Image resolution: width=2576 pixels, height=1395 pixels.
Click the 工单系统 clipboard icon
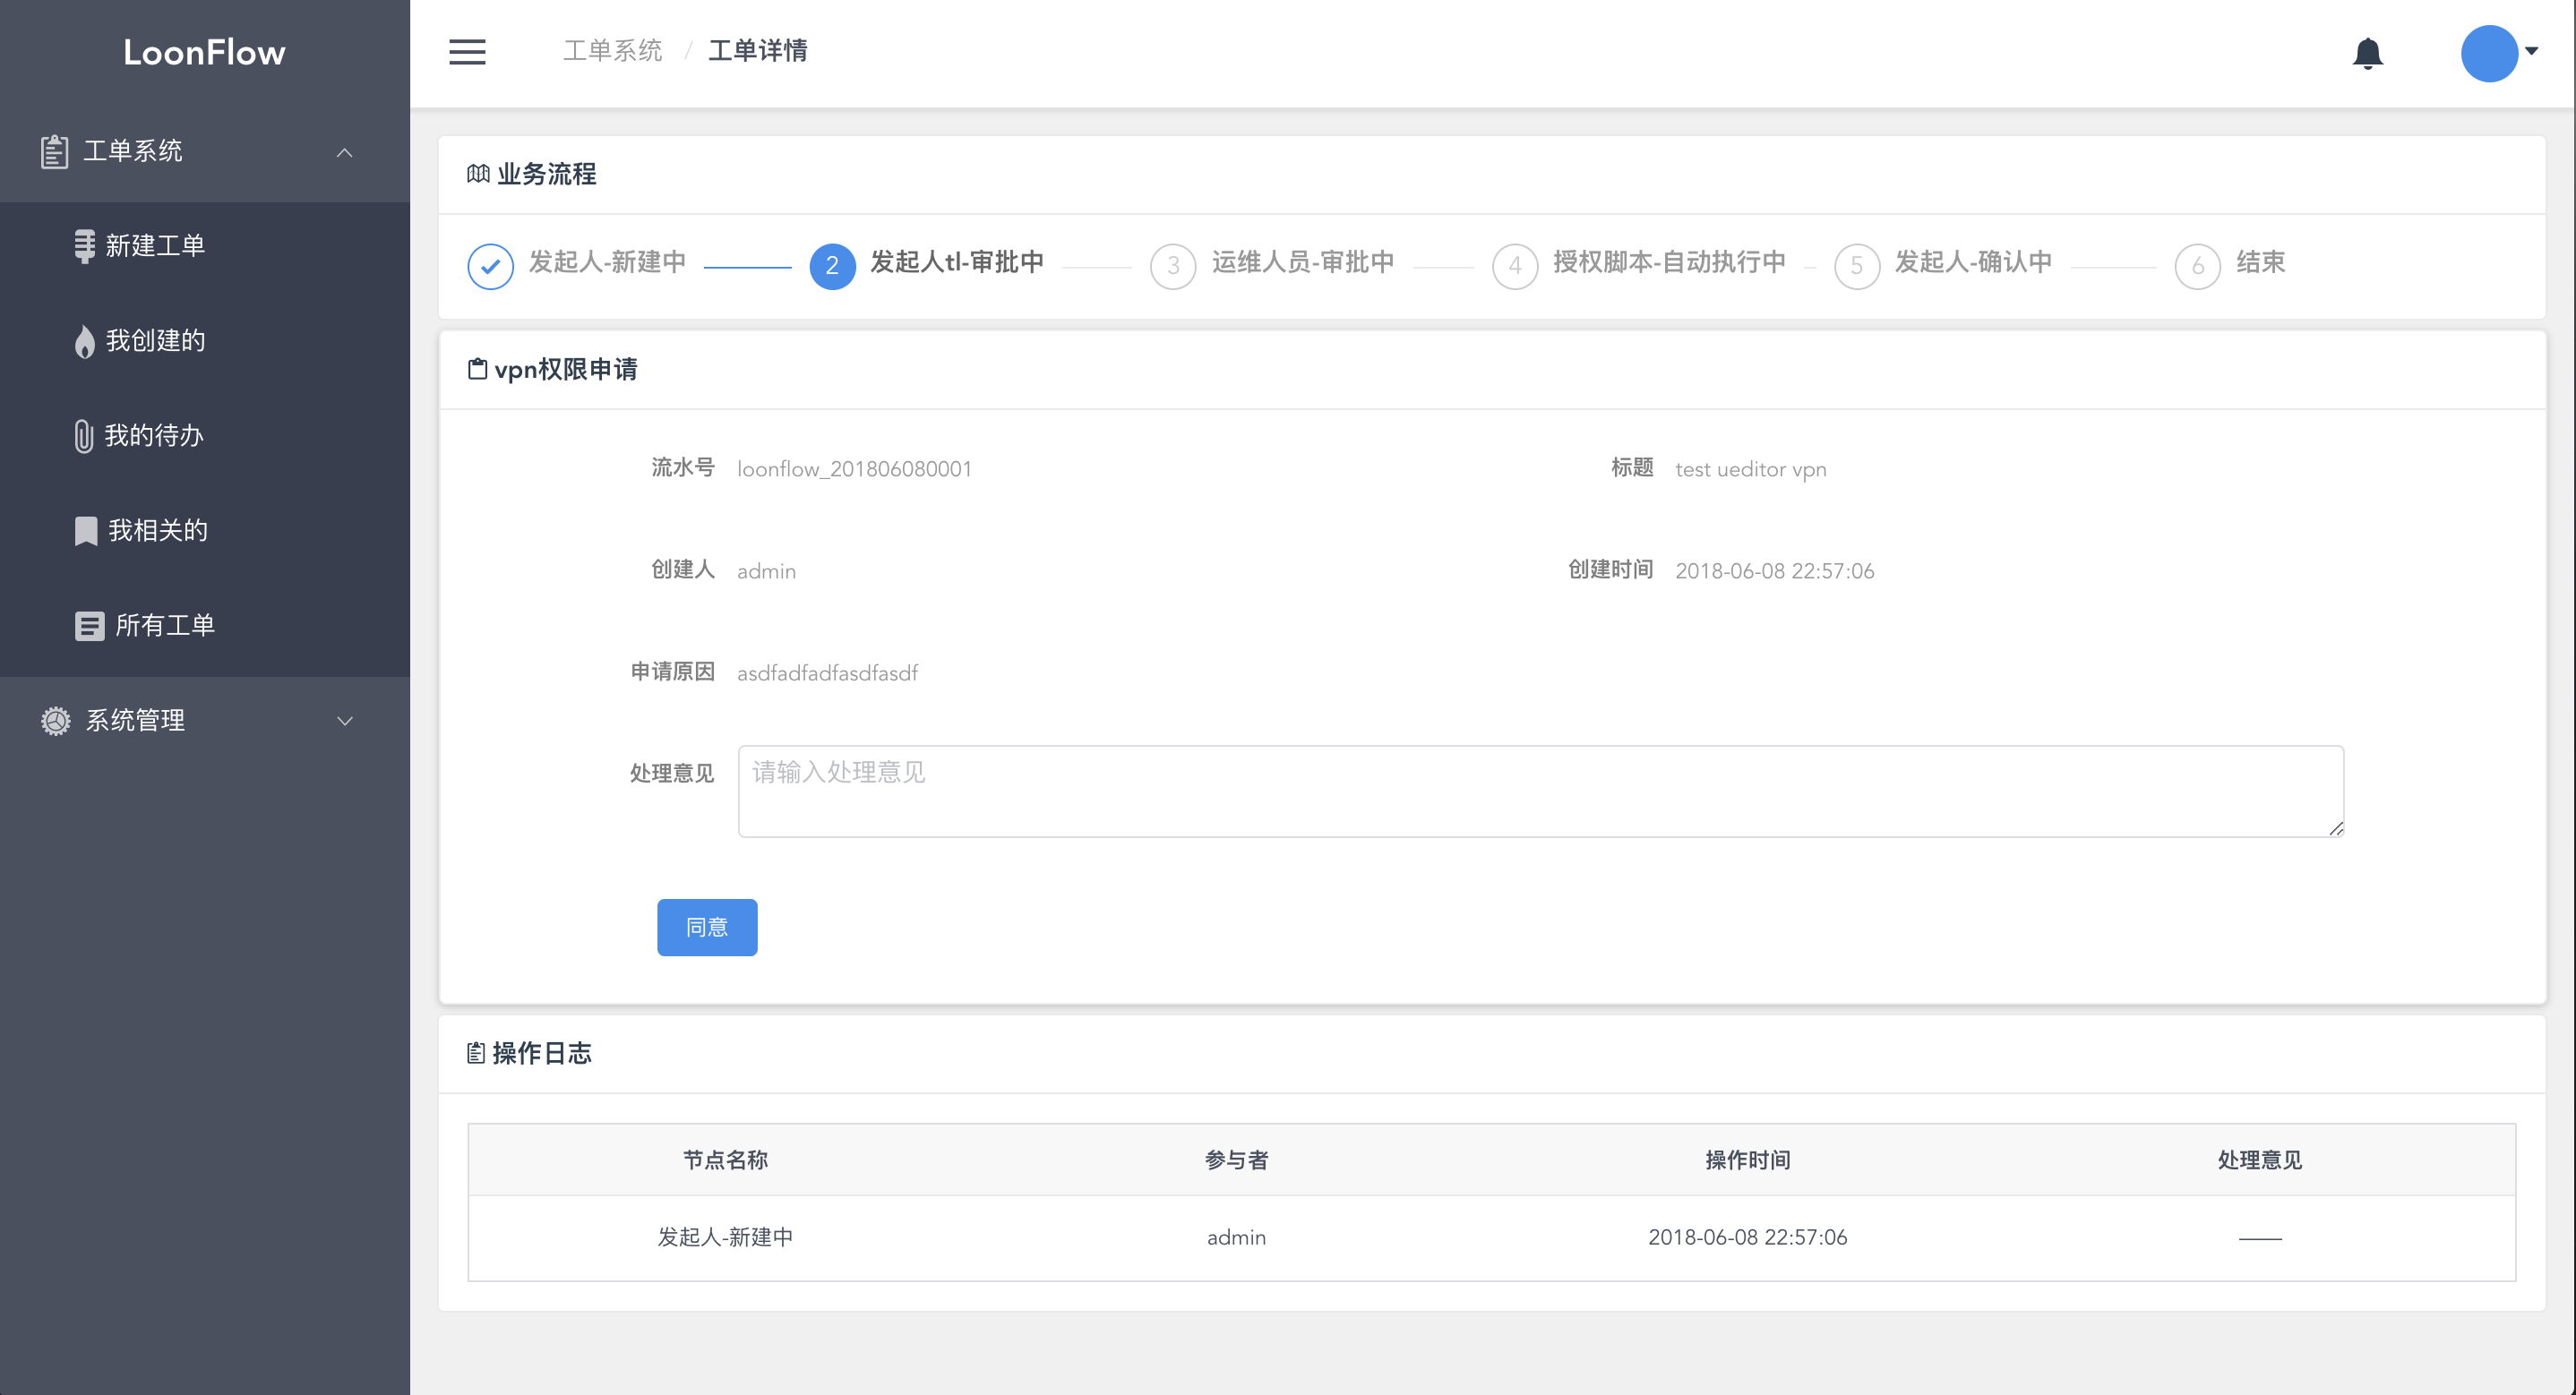(54, 151)
